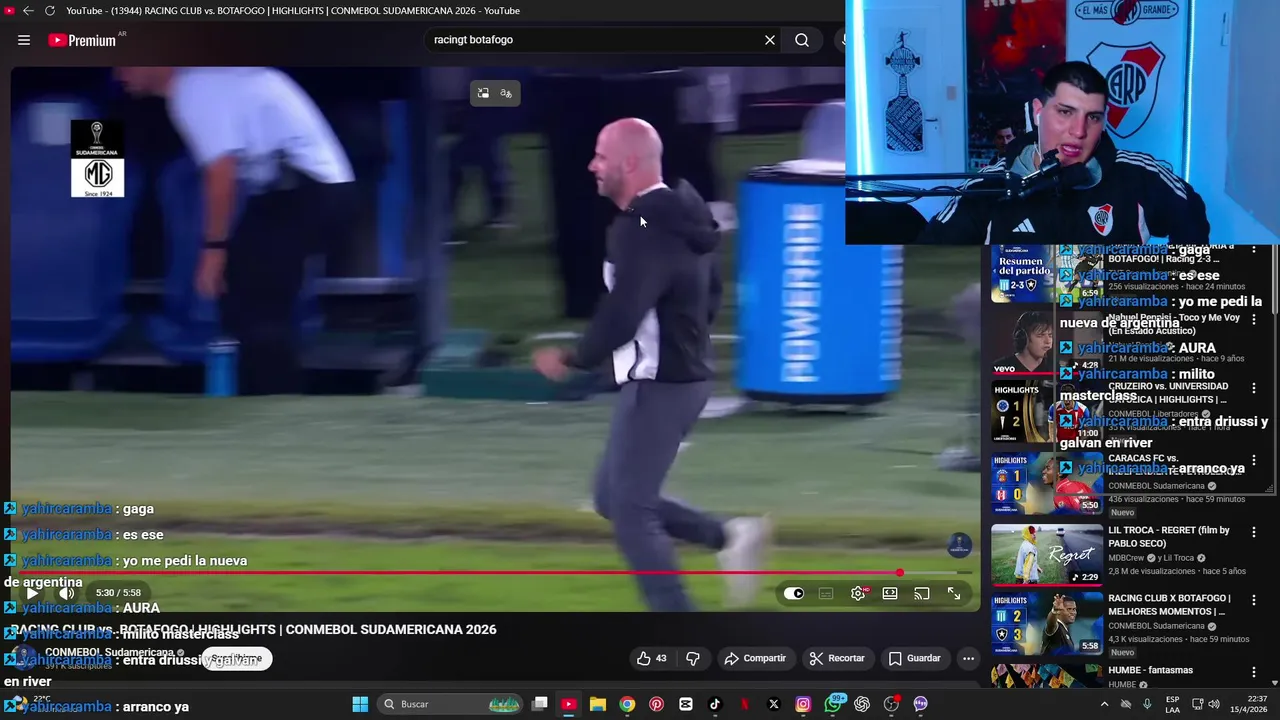
Task: Open Netflix from the taskbar
Action: click(744, 704)
